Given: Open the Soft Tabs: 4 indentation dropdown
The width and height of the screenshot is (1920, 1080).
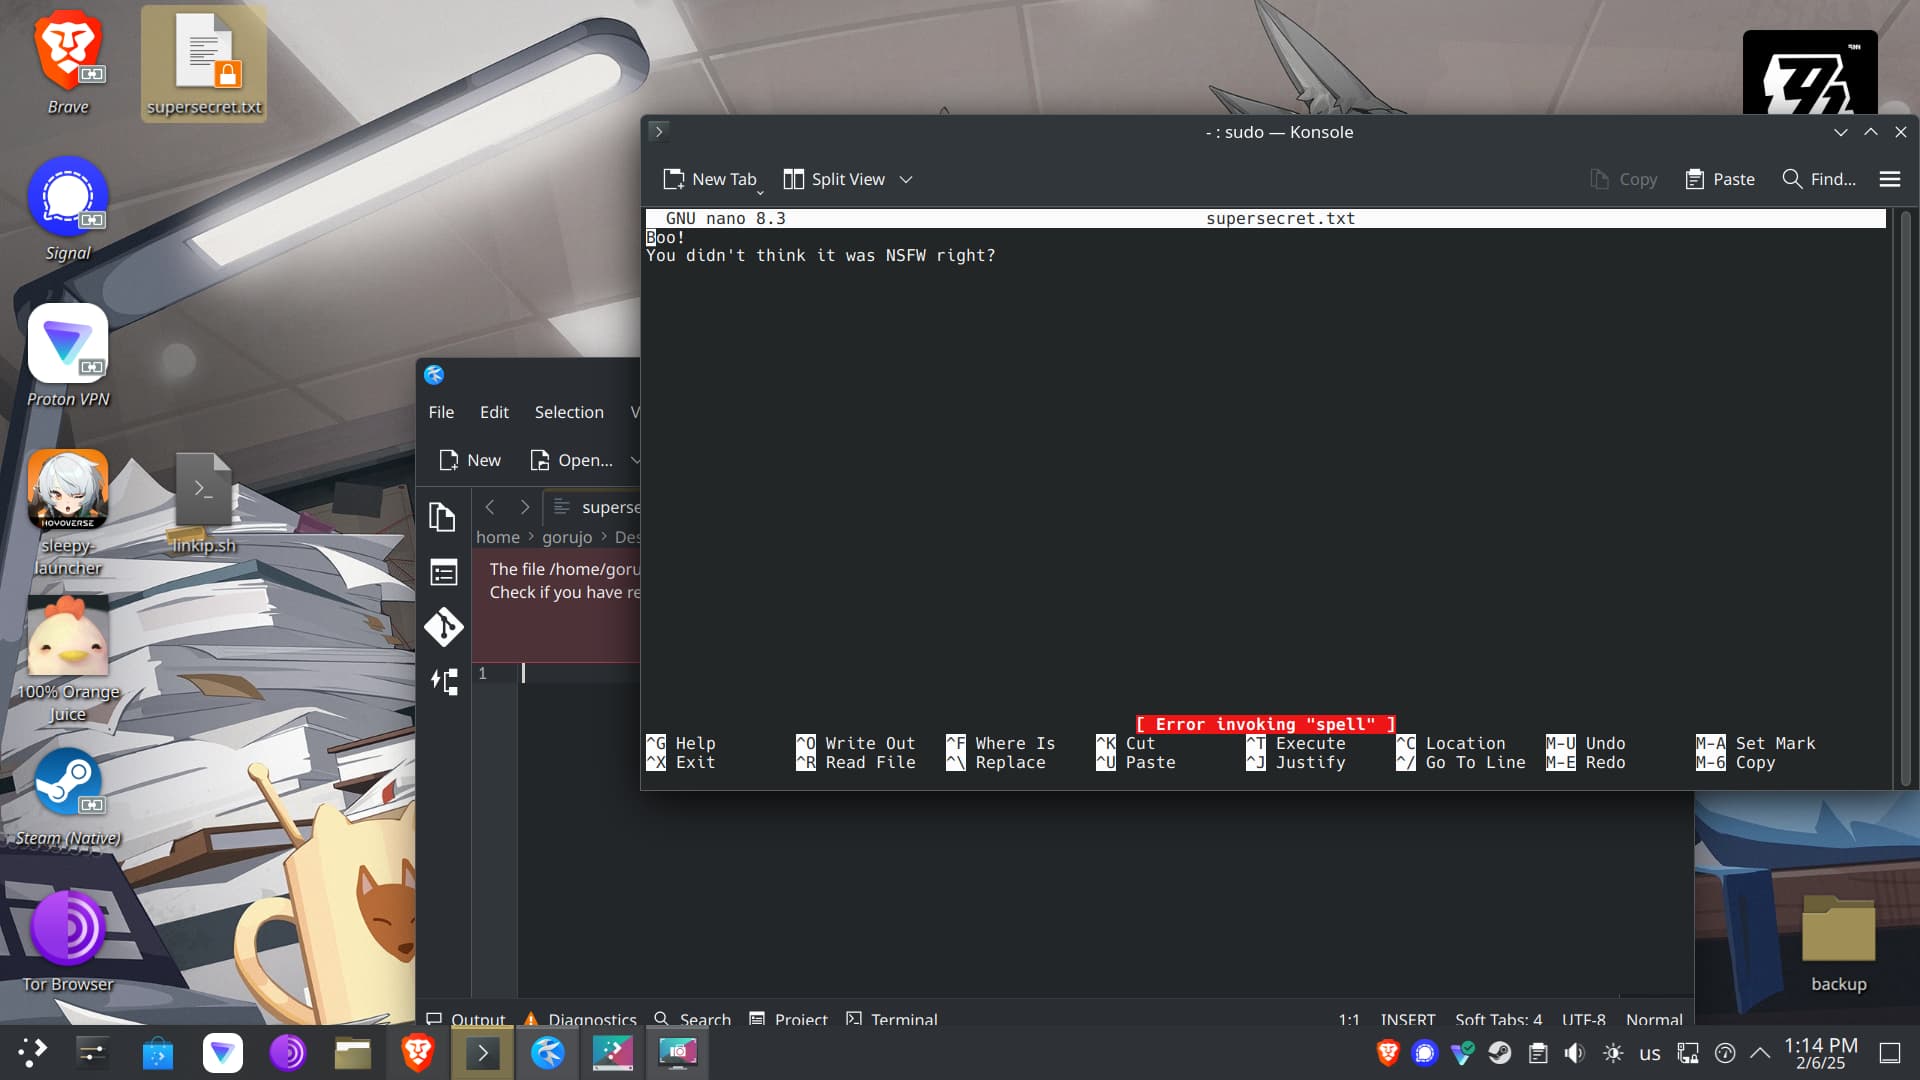Looking at the screenshot, I should 1498,1019.
